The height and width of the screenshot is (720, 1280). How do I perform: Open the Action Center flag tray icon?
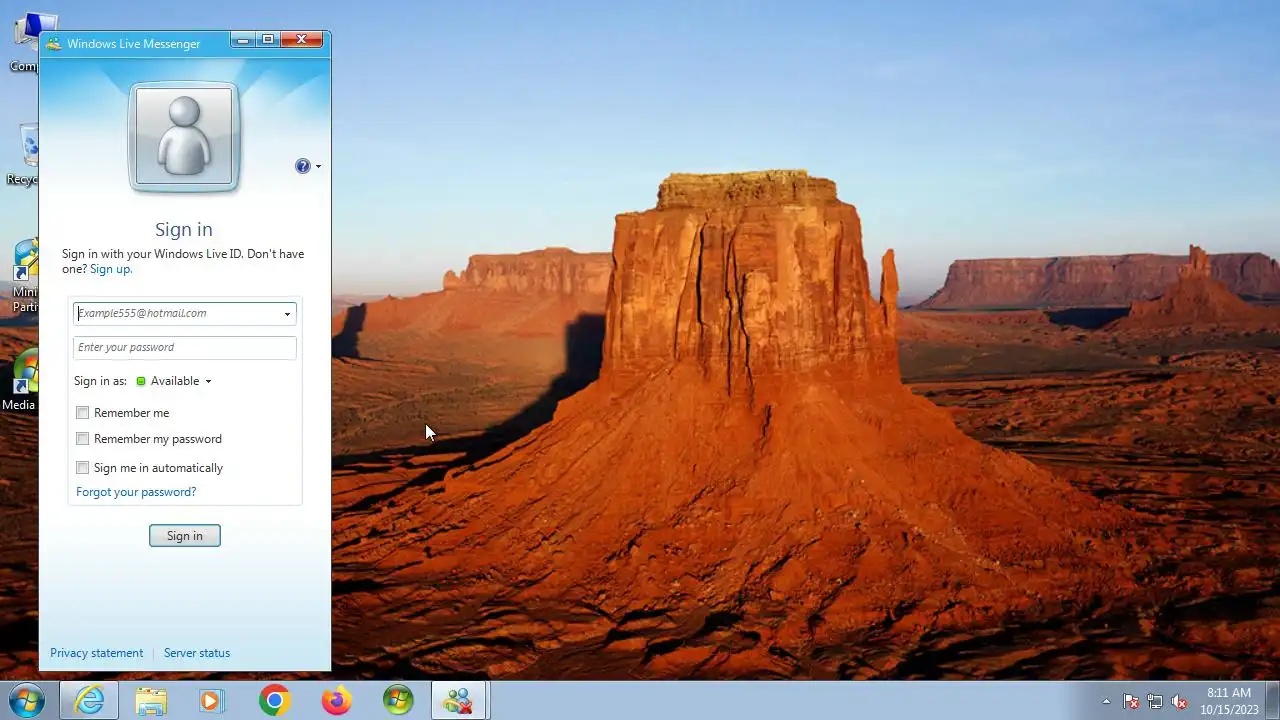pos(1131,701)
